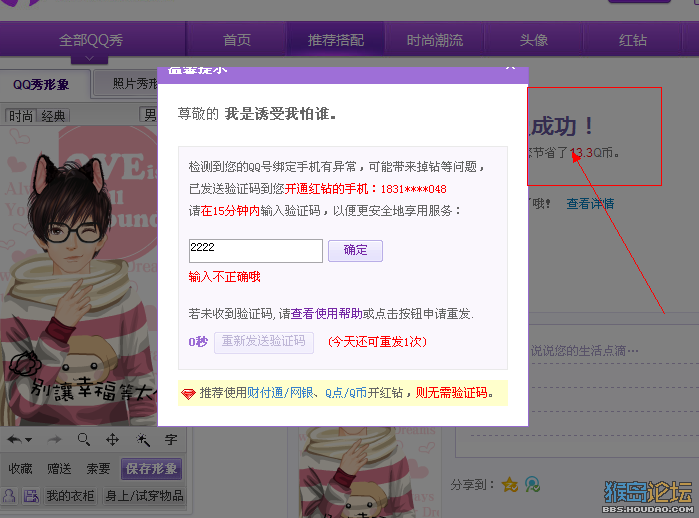Image resolution: width=699 pixels, height=518 pixels.
Task: Open the Q点/Q币 link
Action: pos(345,393)
